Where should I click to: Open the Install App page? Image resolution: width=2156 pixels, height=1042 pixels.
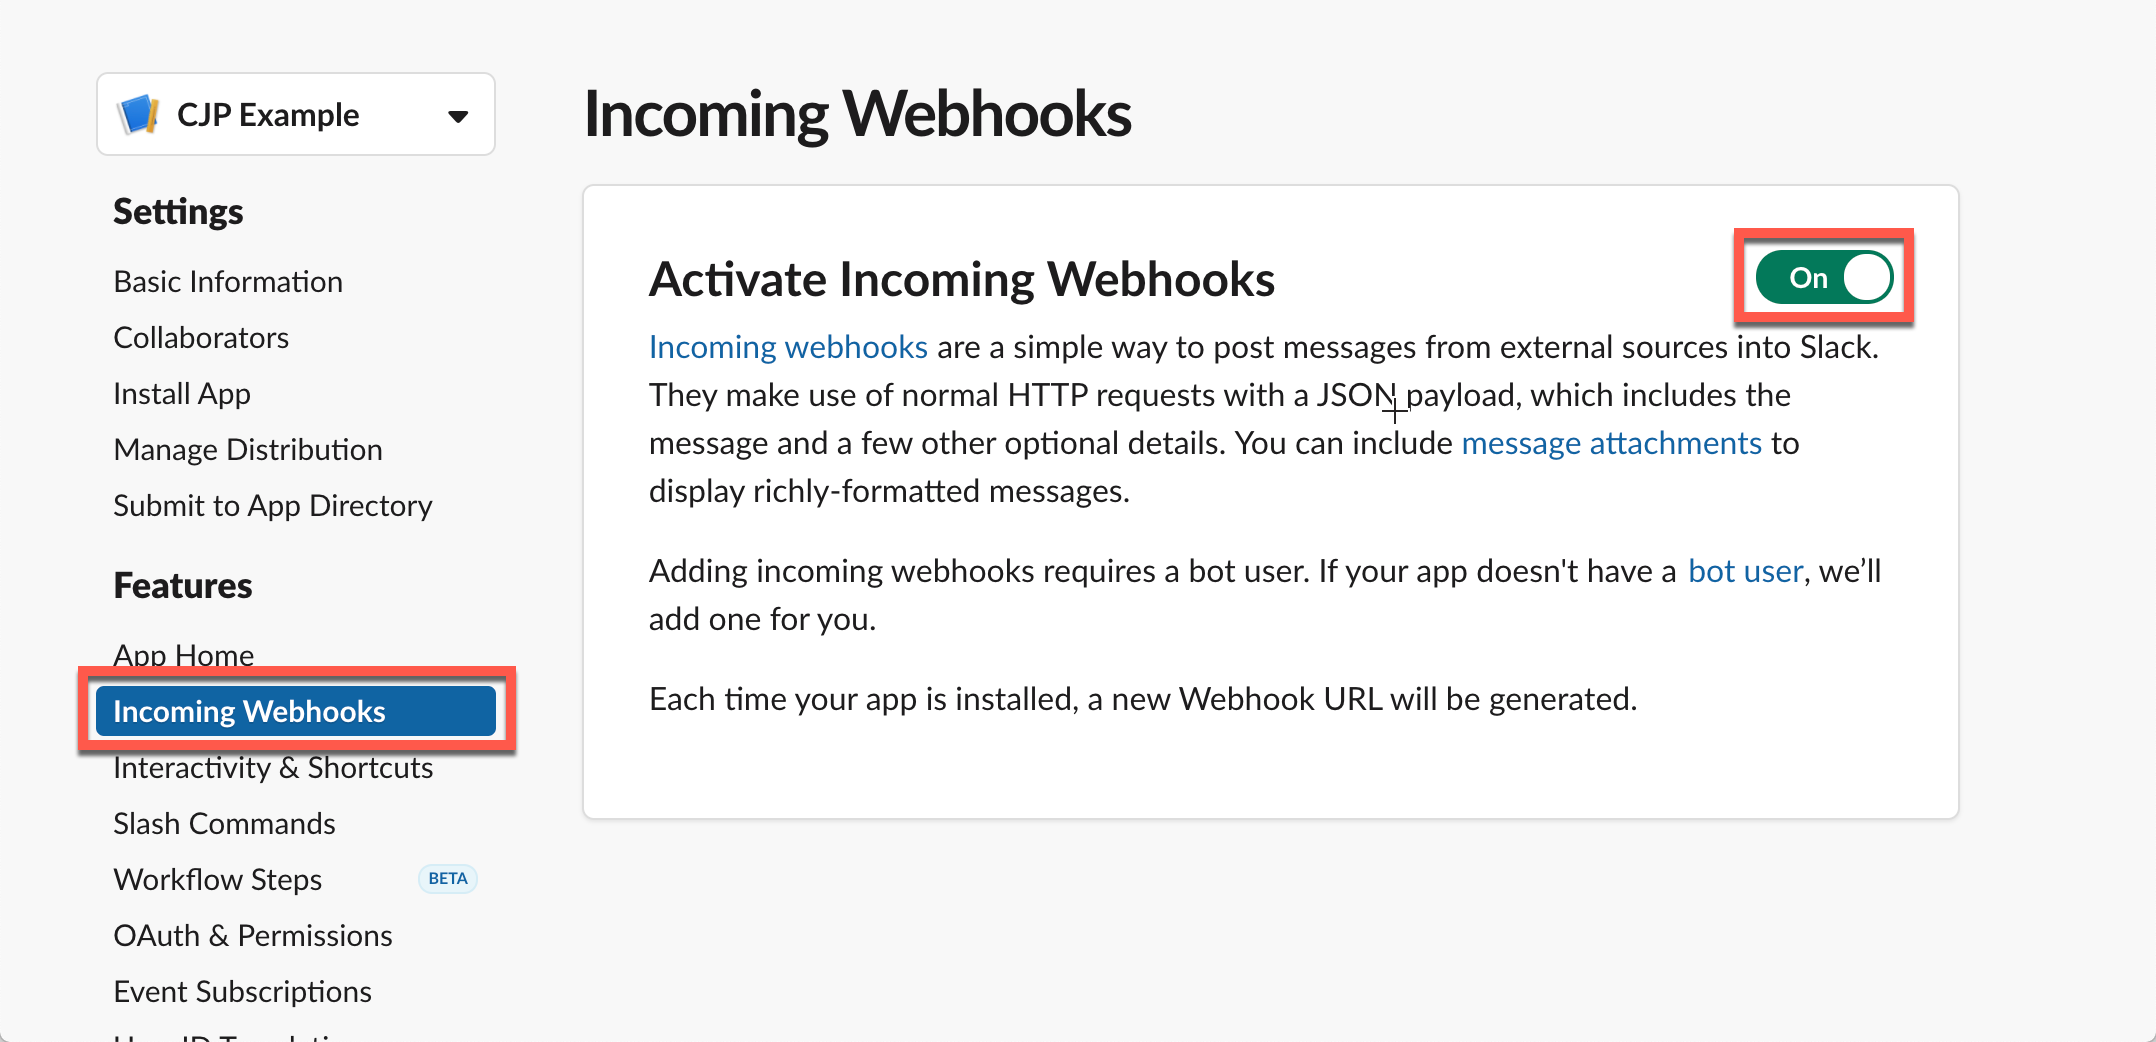[x=182, y=393]
